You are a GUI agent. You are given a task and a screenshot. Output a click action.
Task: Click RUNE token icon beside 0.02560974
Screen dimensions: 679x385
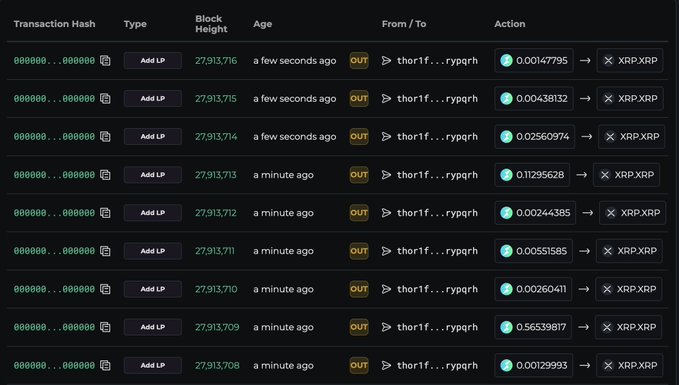pyautogui.click(x=506, y=137)
